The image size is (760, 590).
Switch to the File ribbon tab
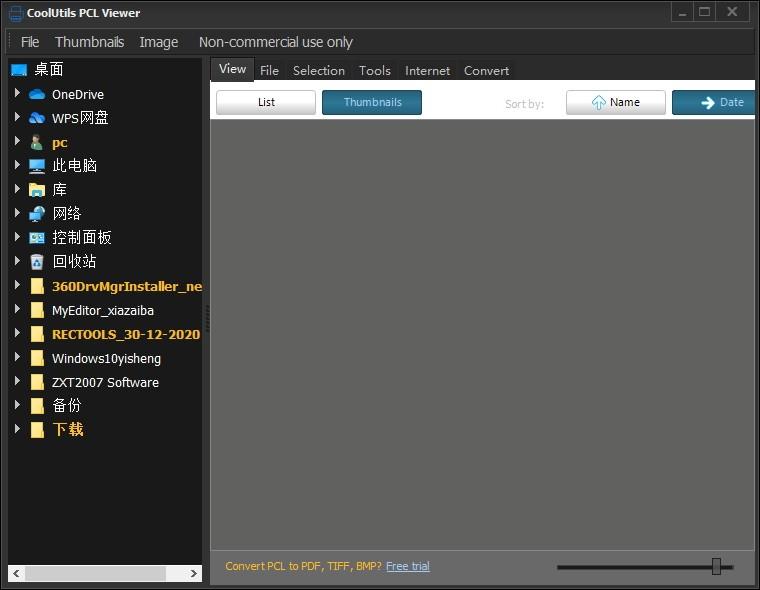click(269, 71)
